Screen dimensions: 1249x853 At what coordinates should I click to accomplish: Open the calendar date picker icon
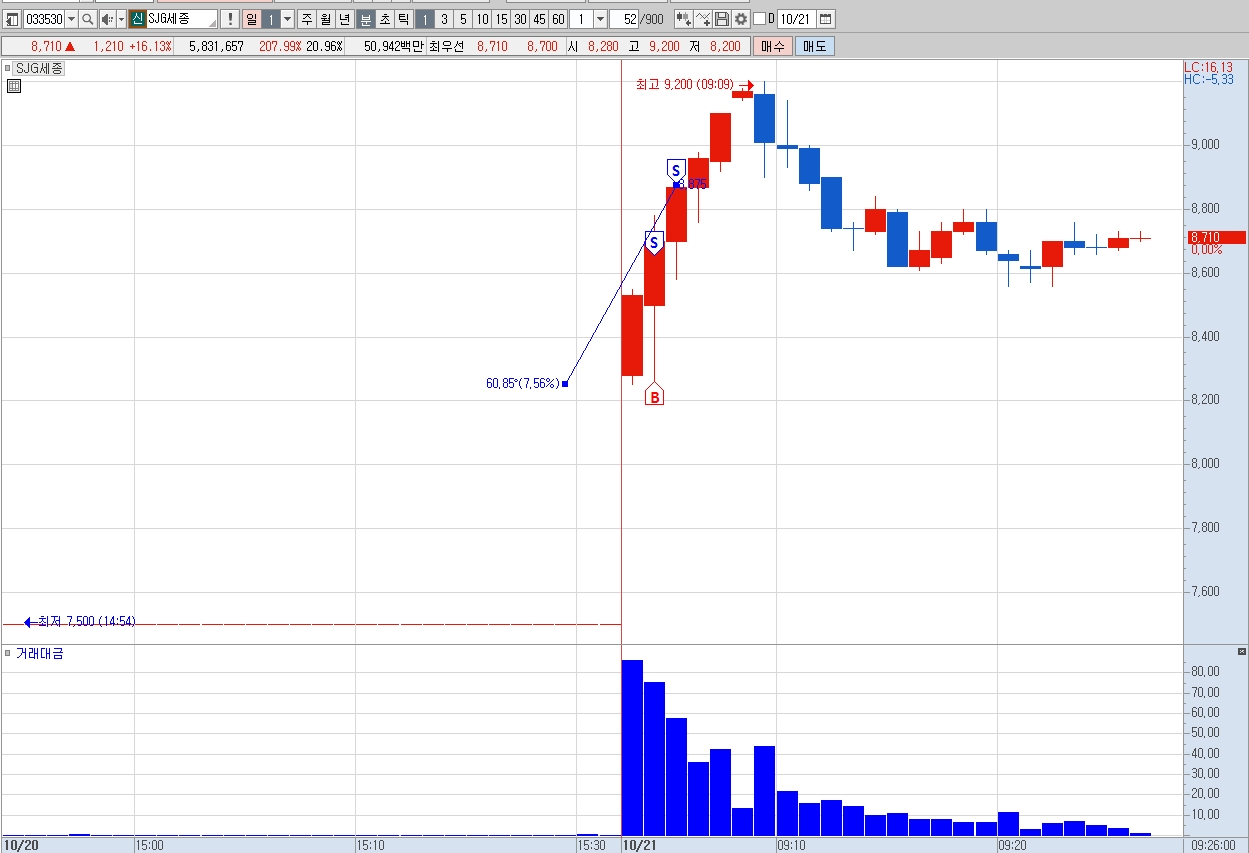825,19
